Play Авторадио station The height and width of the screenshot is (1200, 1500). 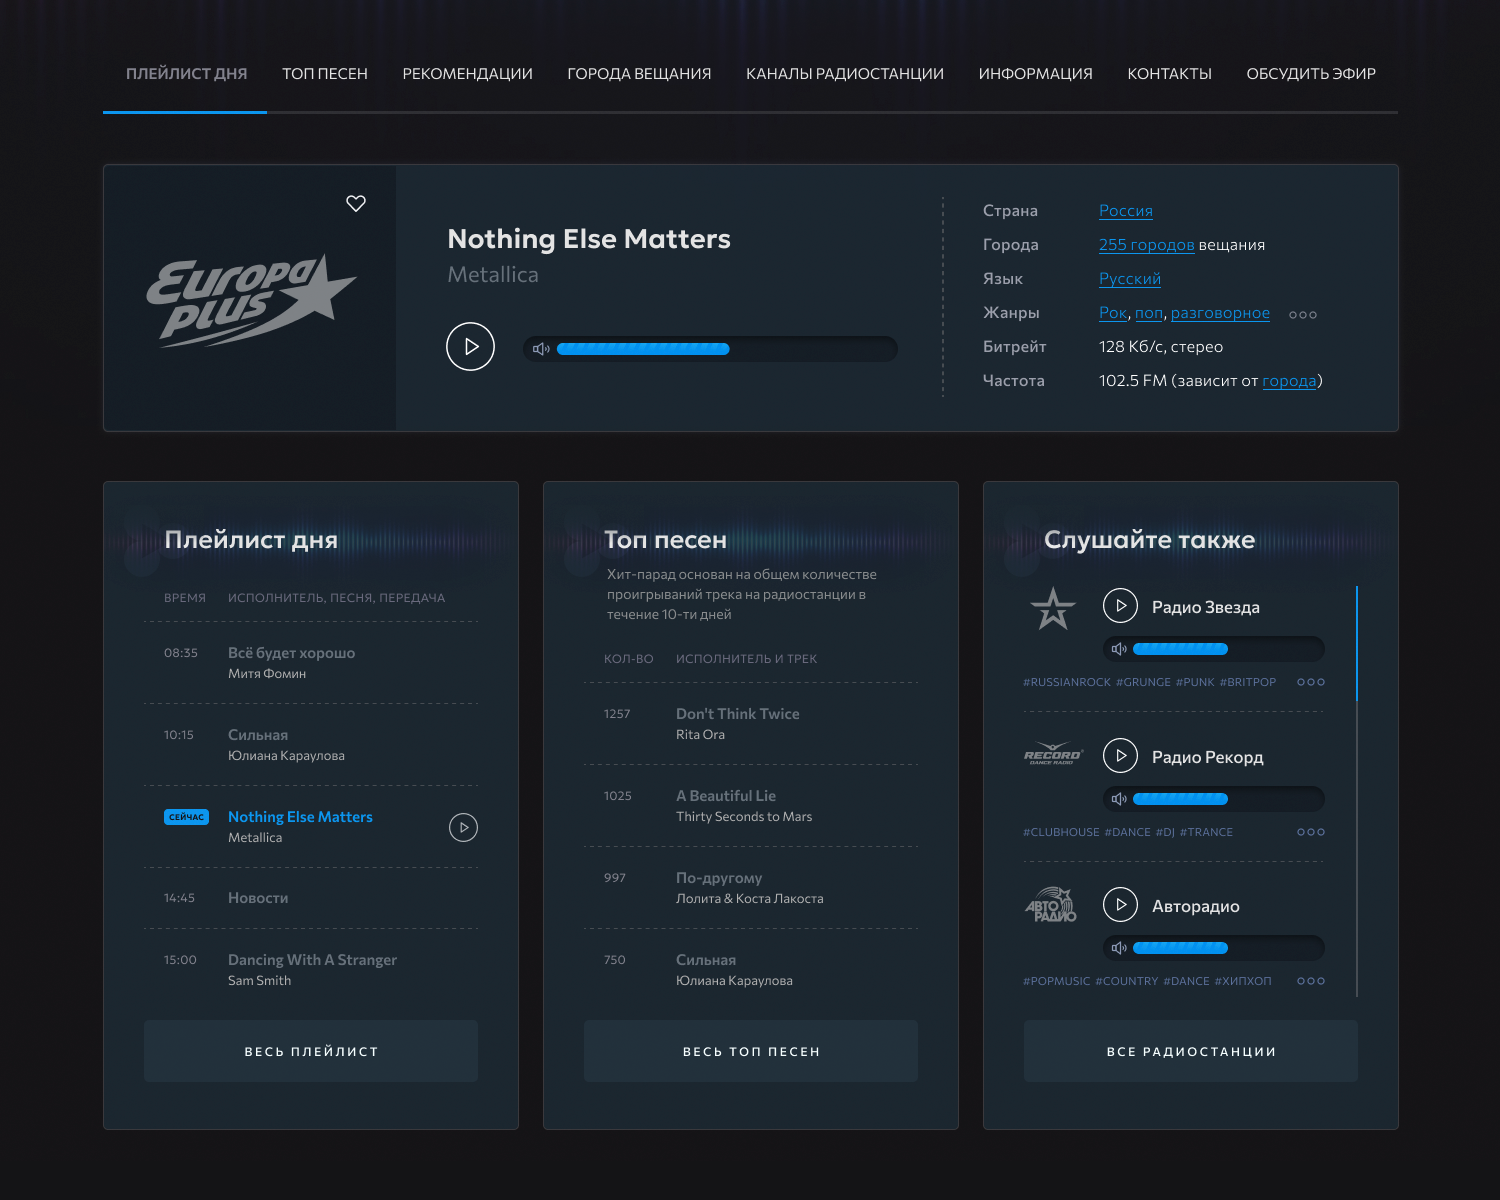[x=1120, y=905]
